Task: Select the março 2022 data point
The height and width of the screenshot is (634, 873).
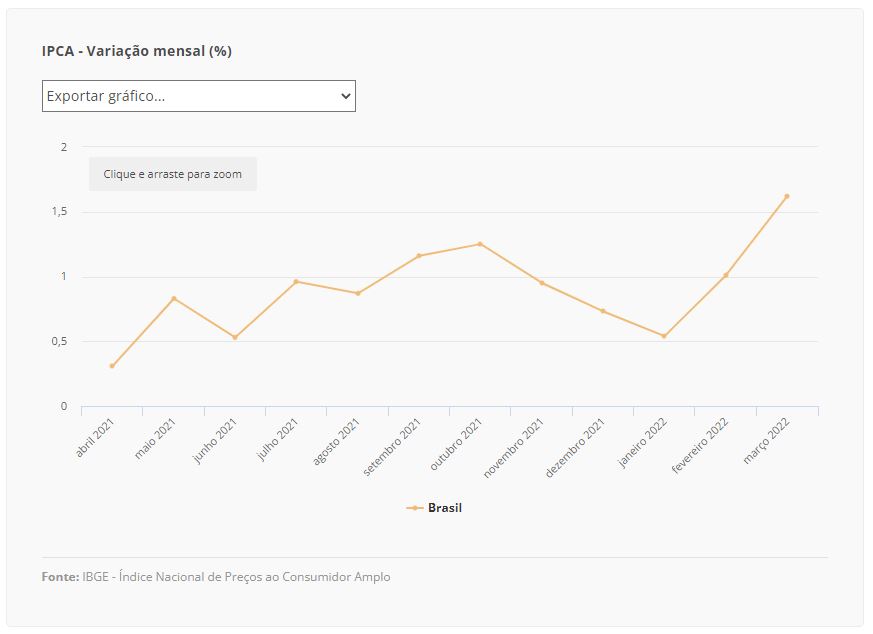Action: point(787,196)
